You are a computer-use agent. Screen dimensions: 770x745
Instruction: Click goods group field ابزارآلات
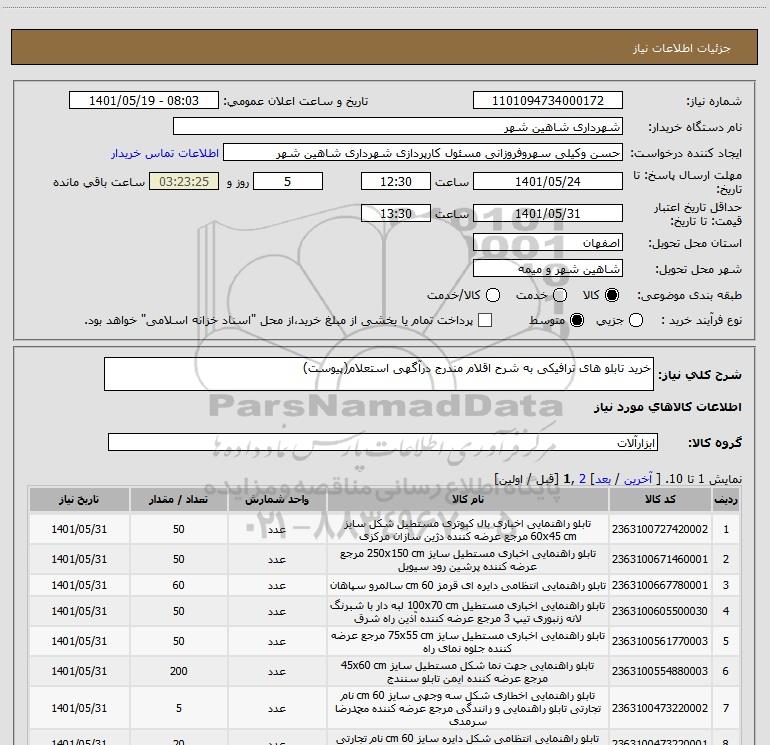383,442
